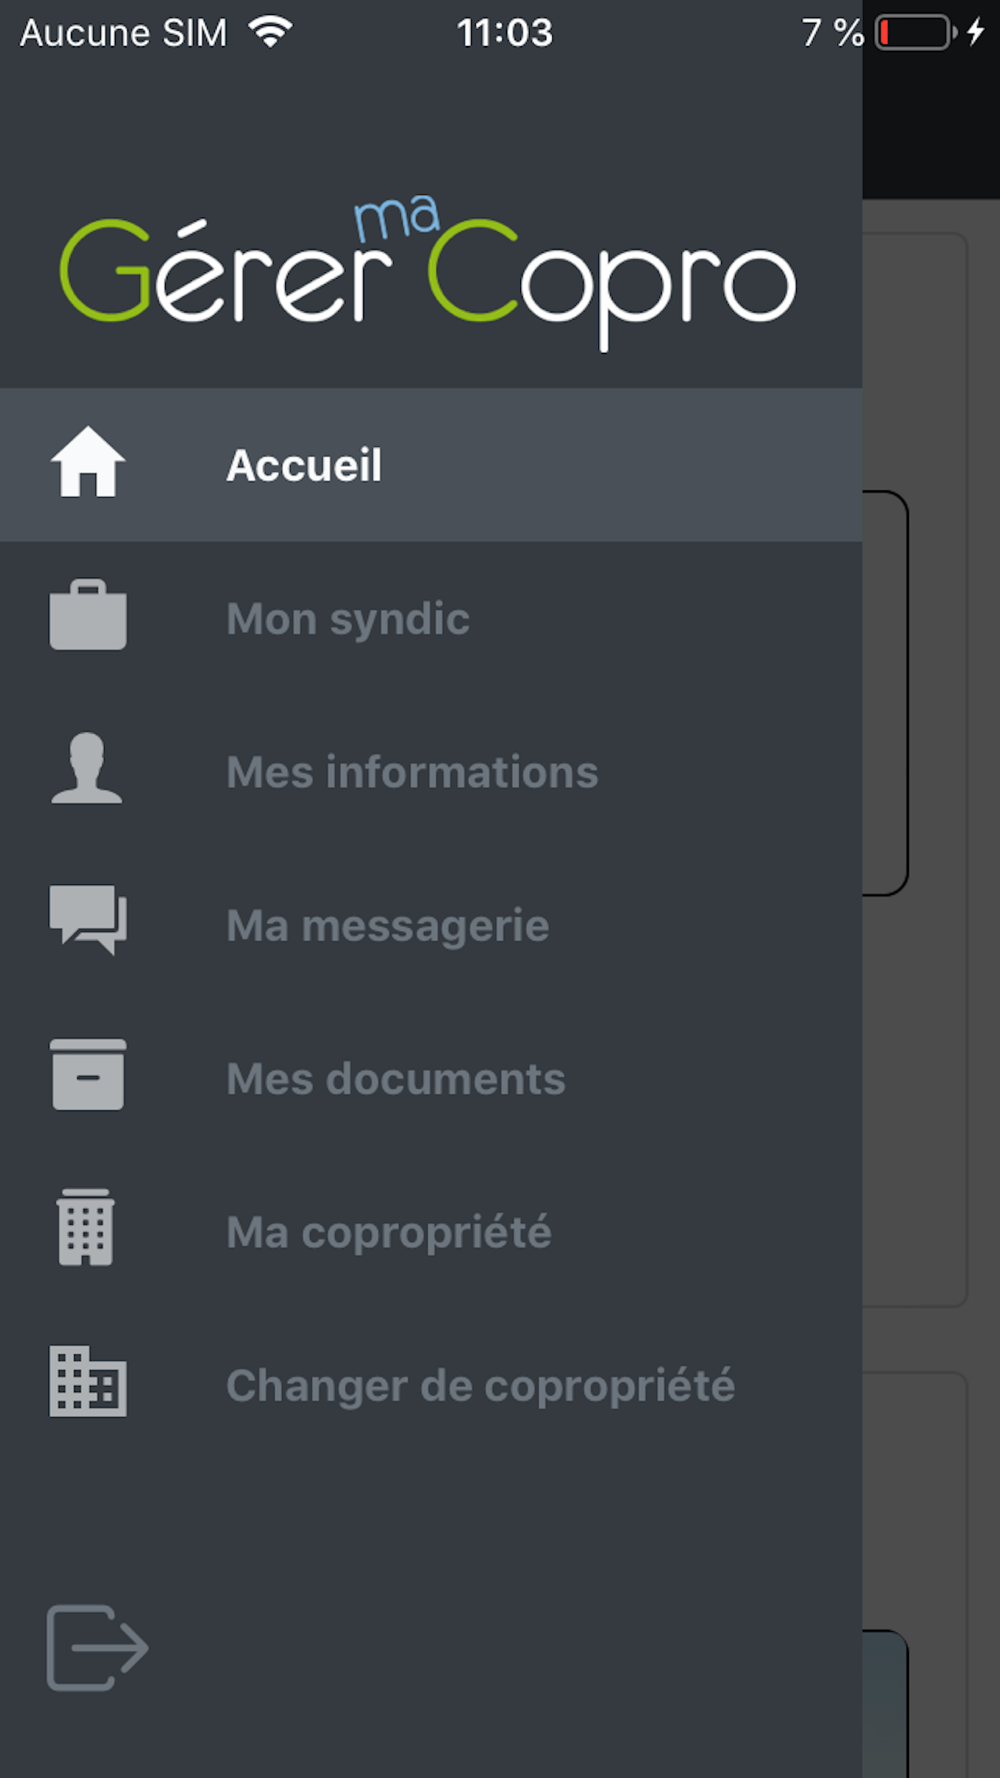Tap the tall building copropriété icon
The image size is (1000, 1778).
(x=86, y=1228)
